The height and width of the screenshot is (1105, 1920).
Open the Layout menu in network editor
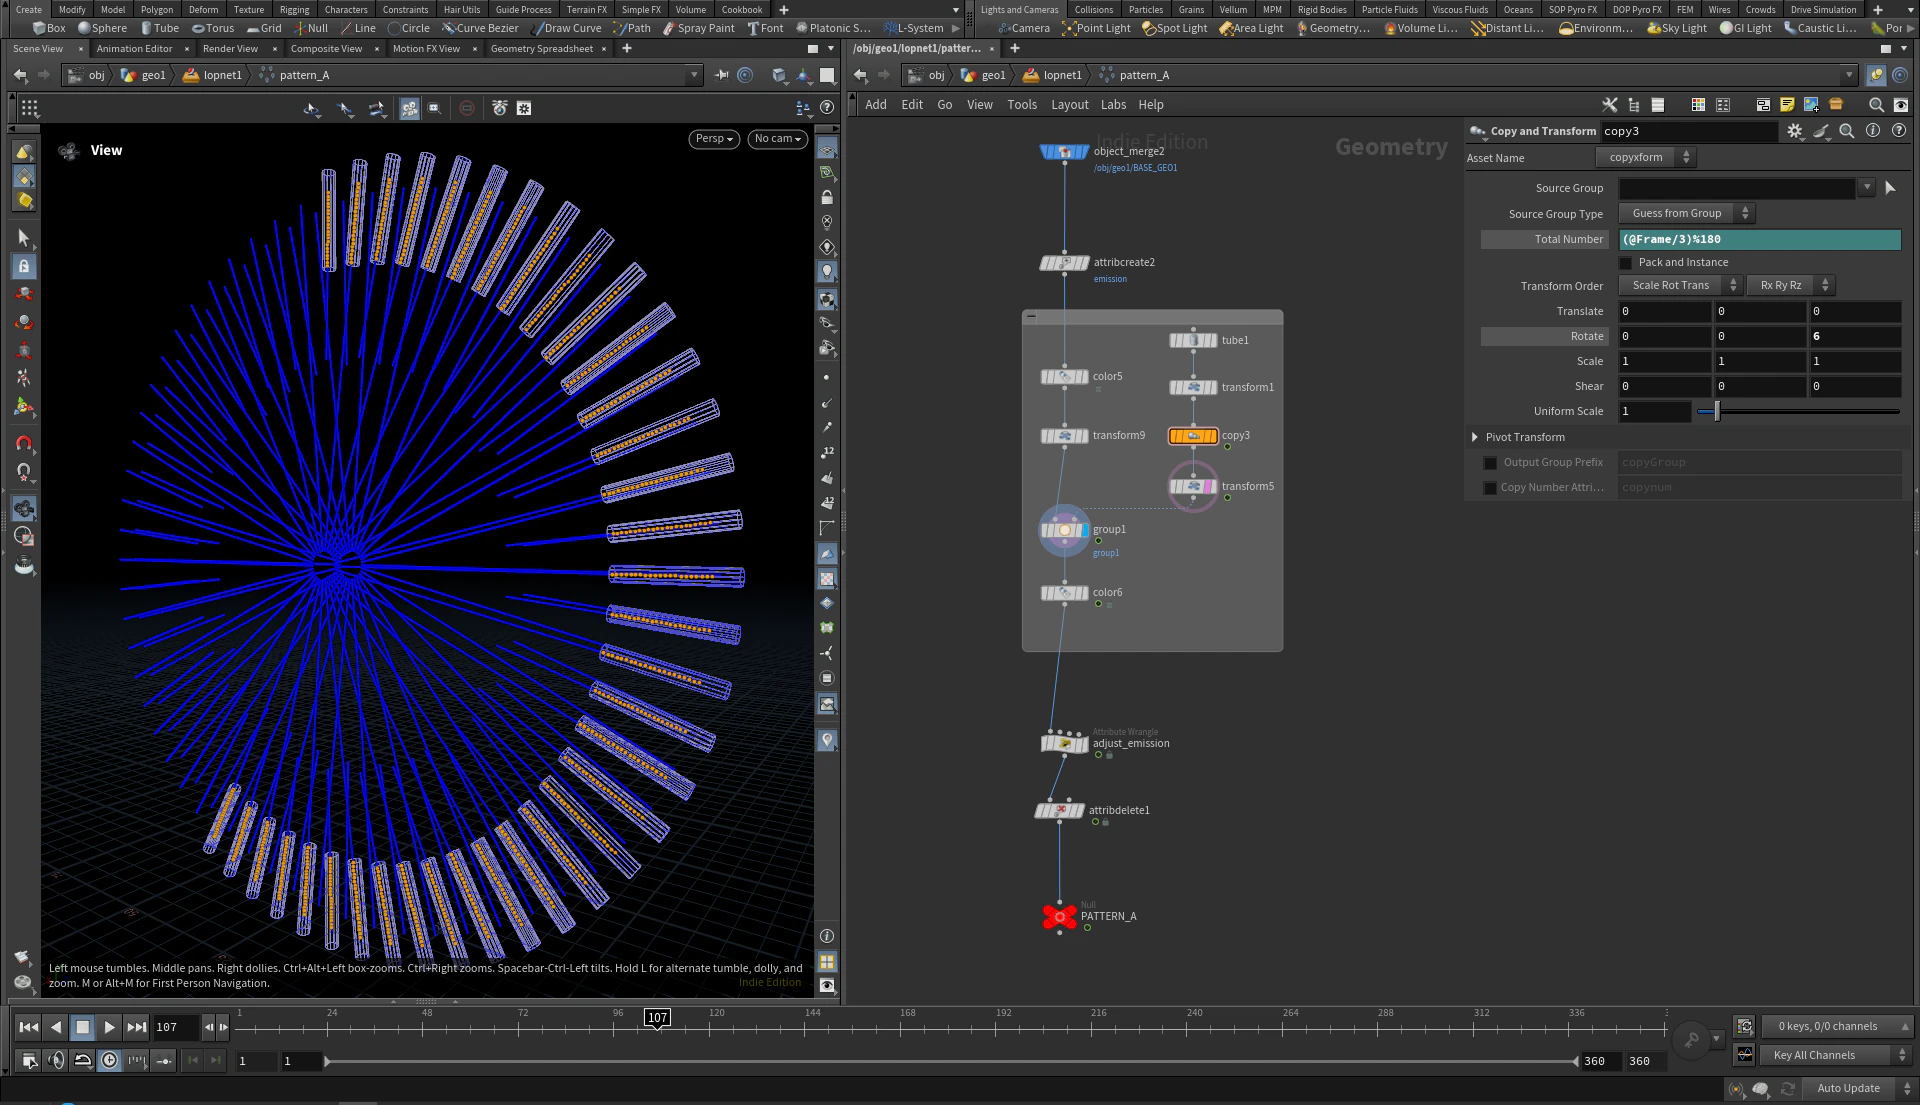[x=1069, y=105]
